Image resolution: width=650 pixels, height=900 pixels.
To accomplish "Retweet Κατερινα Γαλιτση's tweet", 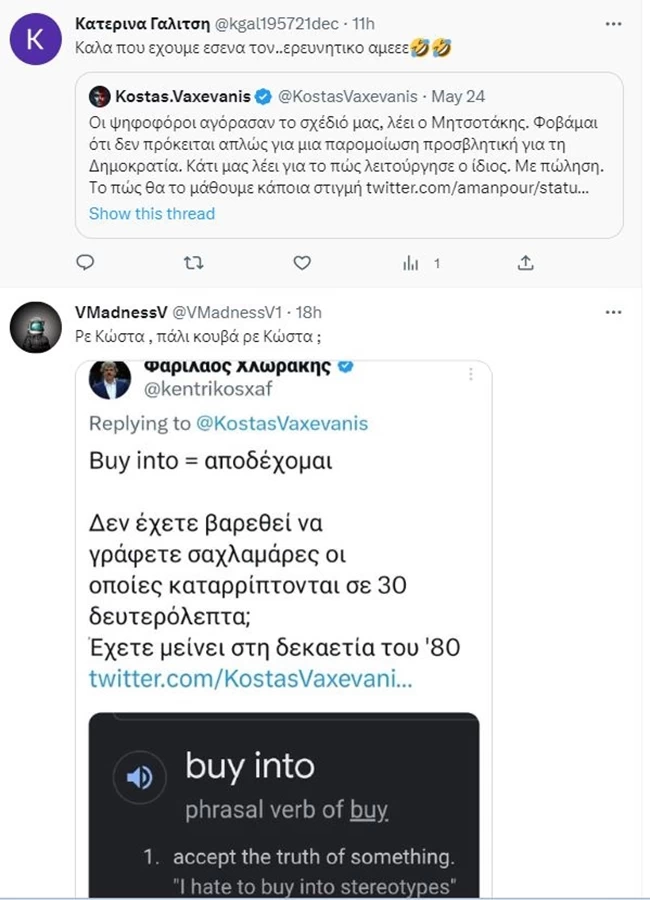I will (x=194, y=263).
